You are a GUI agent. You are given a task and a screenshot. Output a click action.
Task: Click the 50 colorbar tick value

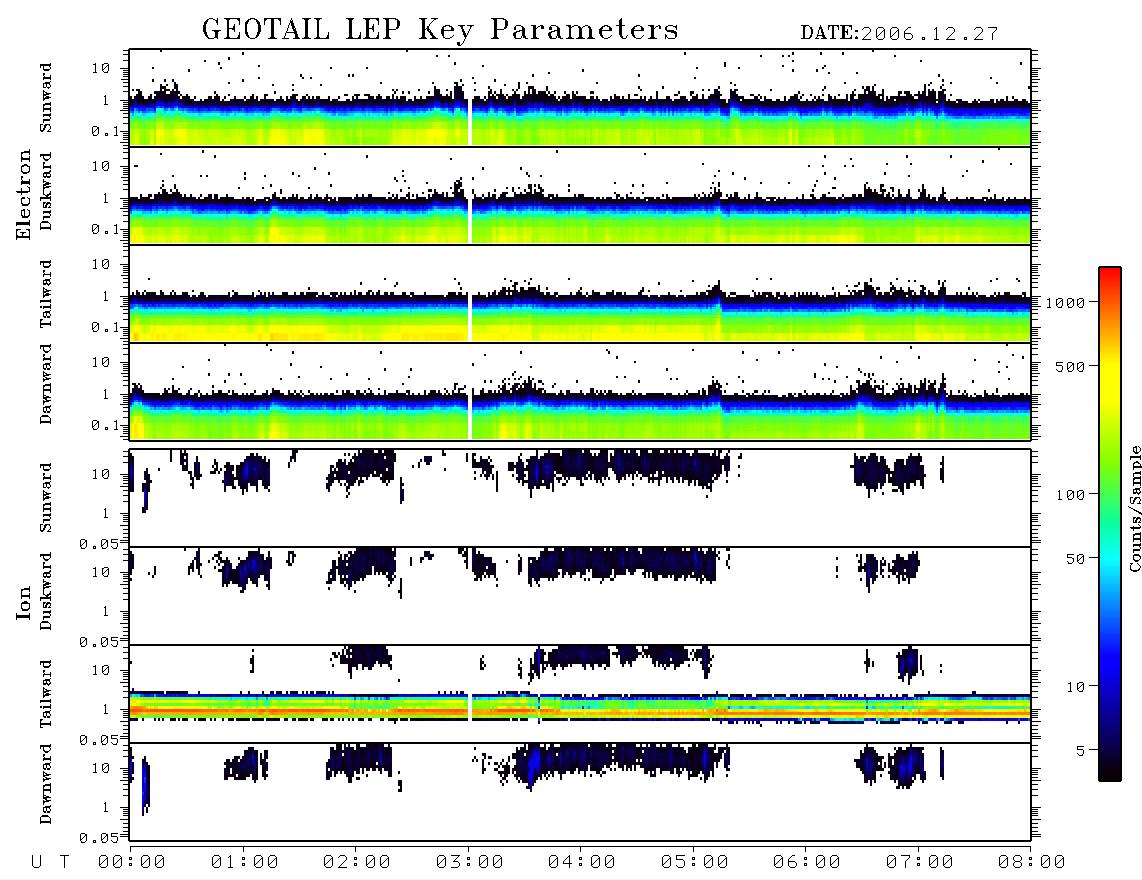click(x=1076, y=559)
